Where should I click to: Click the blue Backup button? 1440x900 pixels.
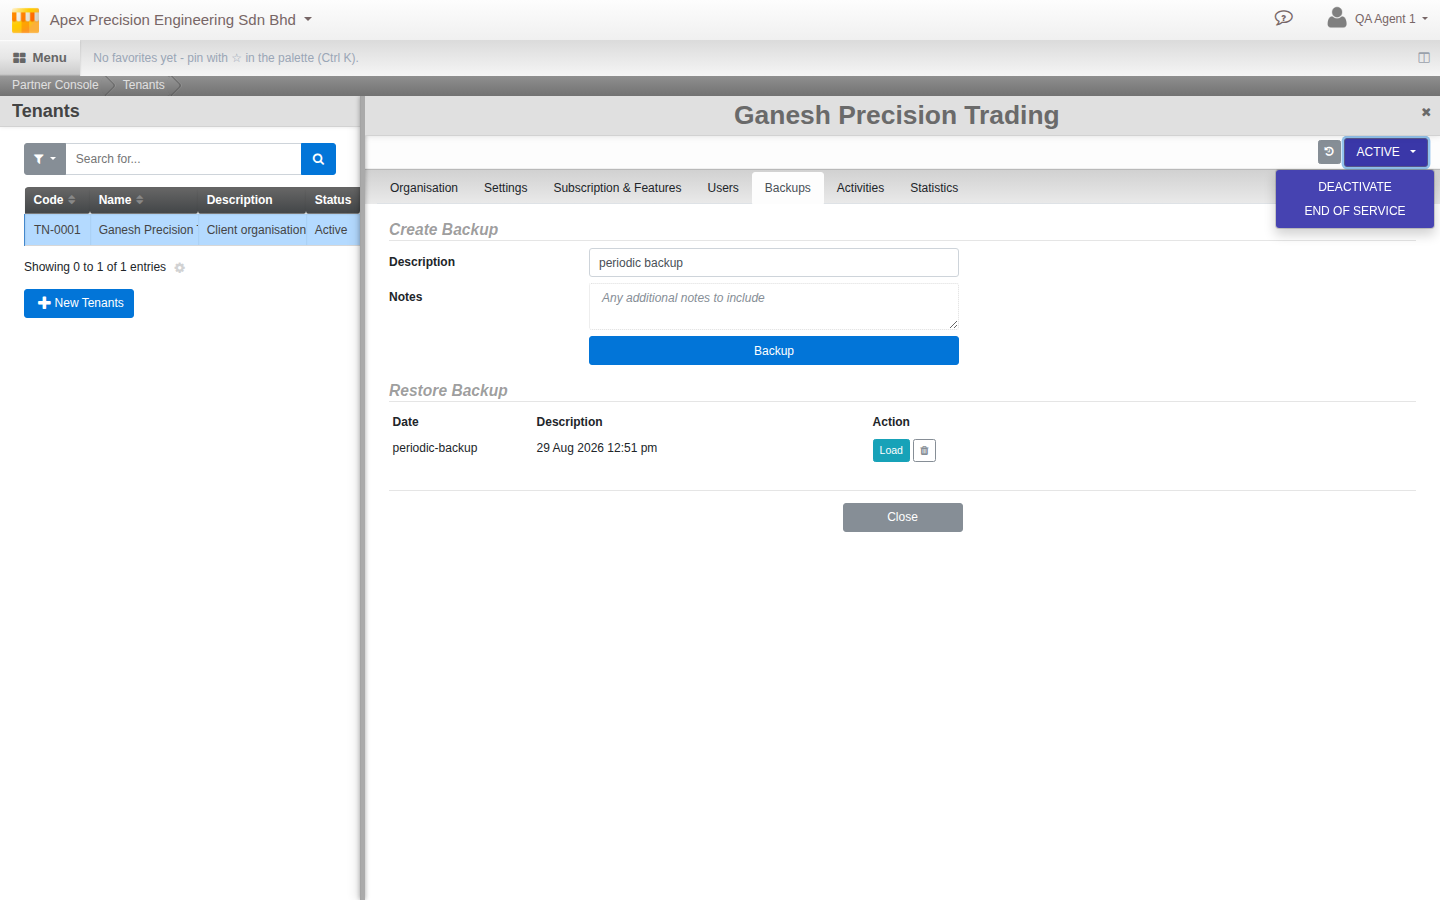pos(774,351)
